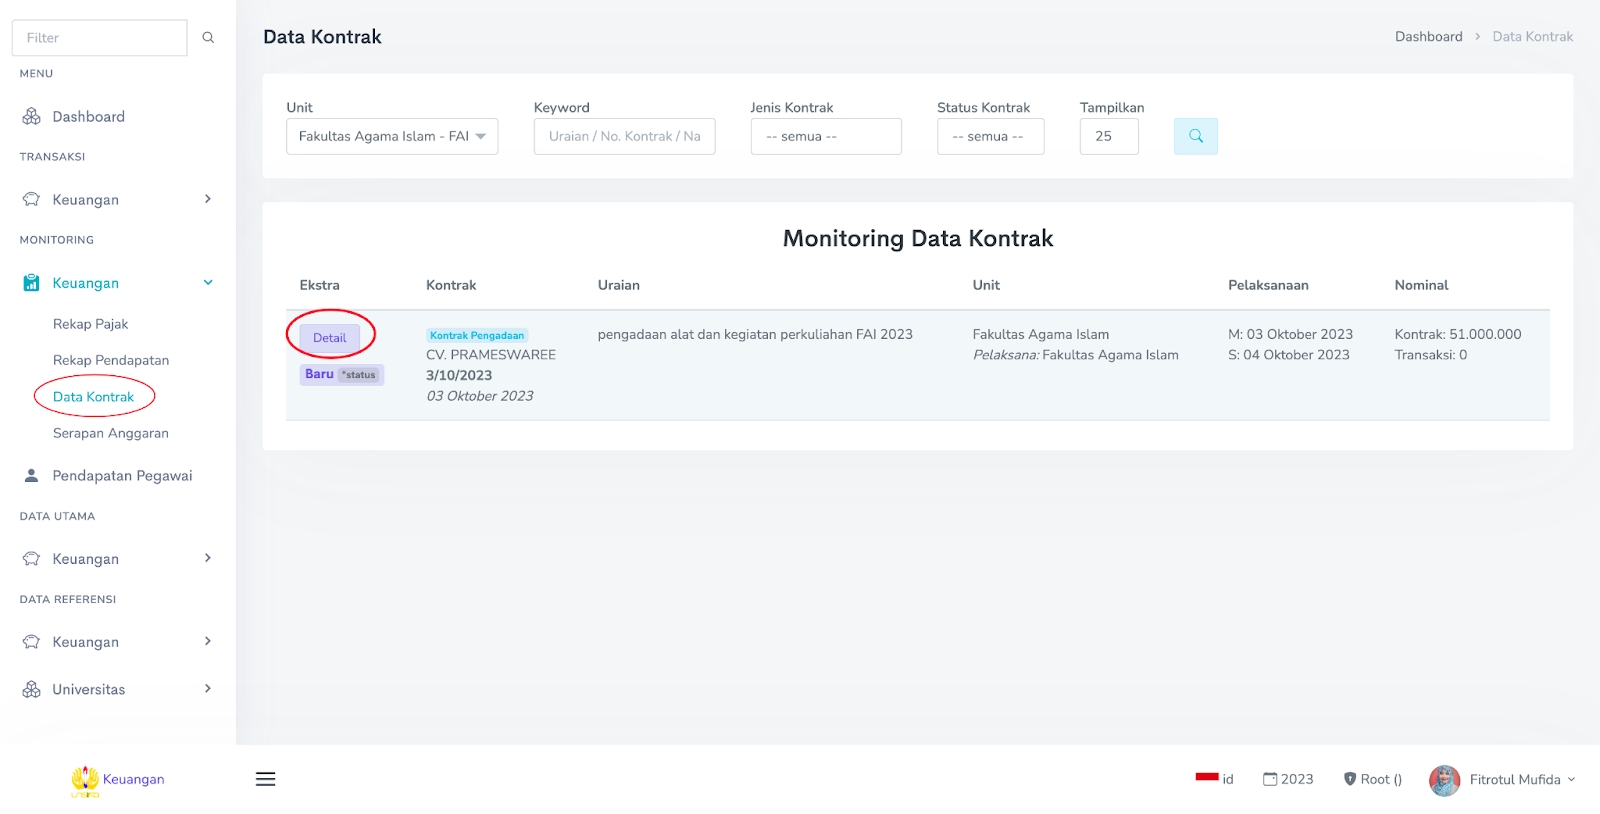Open the Dashboard sidebar item
This screenshot has height=814, width=1600.
pos(88,117)
